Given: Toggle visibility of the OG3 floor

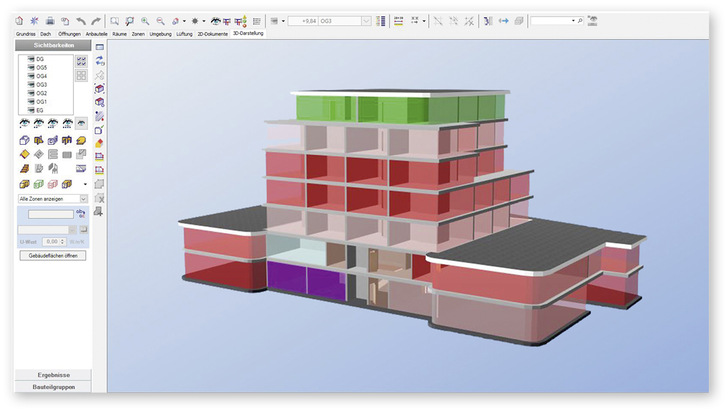Looking at the screenshot, I should pyautogui.click(x=26, y=84).
